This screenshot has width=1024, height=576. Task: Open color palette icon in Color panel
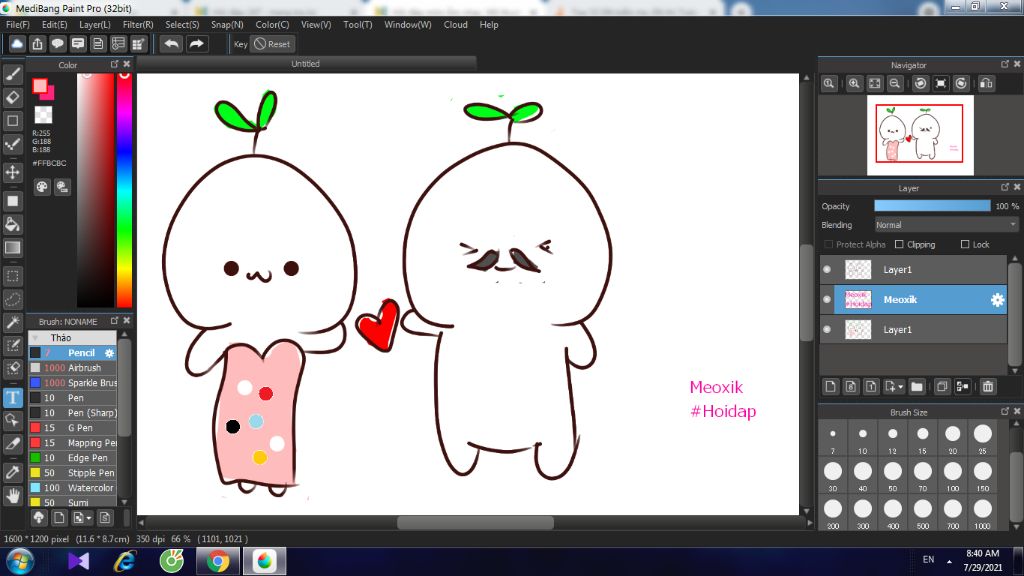click(42, 187)
